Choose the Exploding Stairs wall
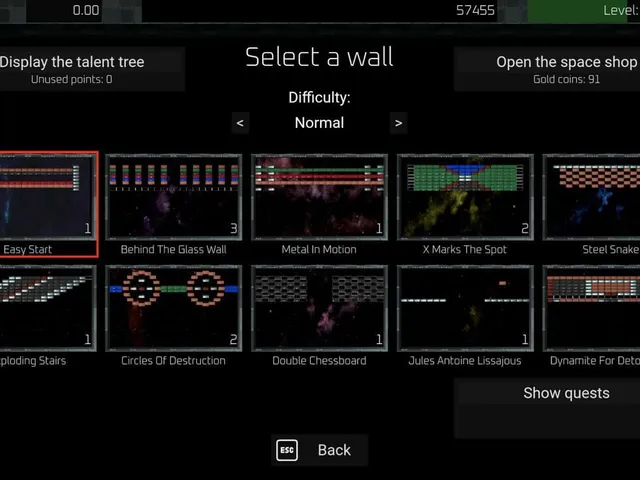This screenshot has height=480, width=640. click(x=48, y=308)
